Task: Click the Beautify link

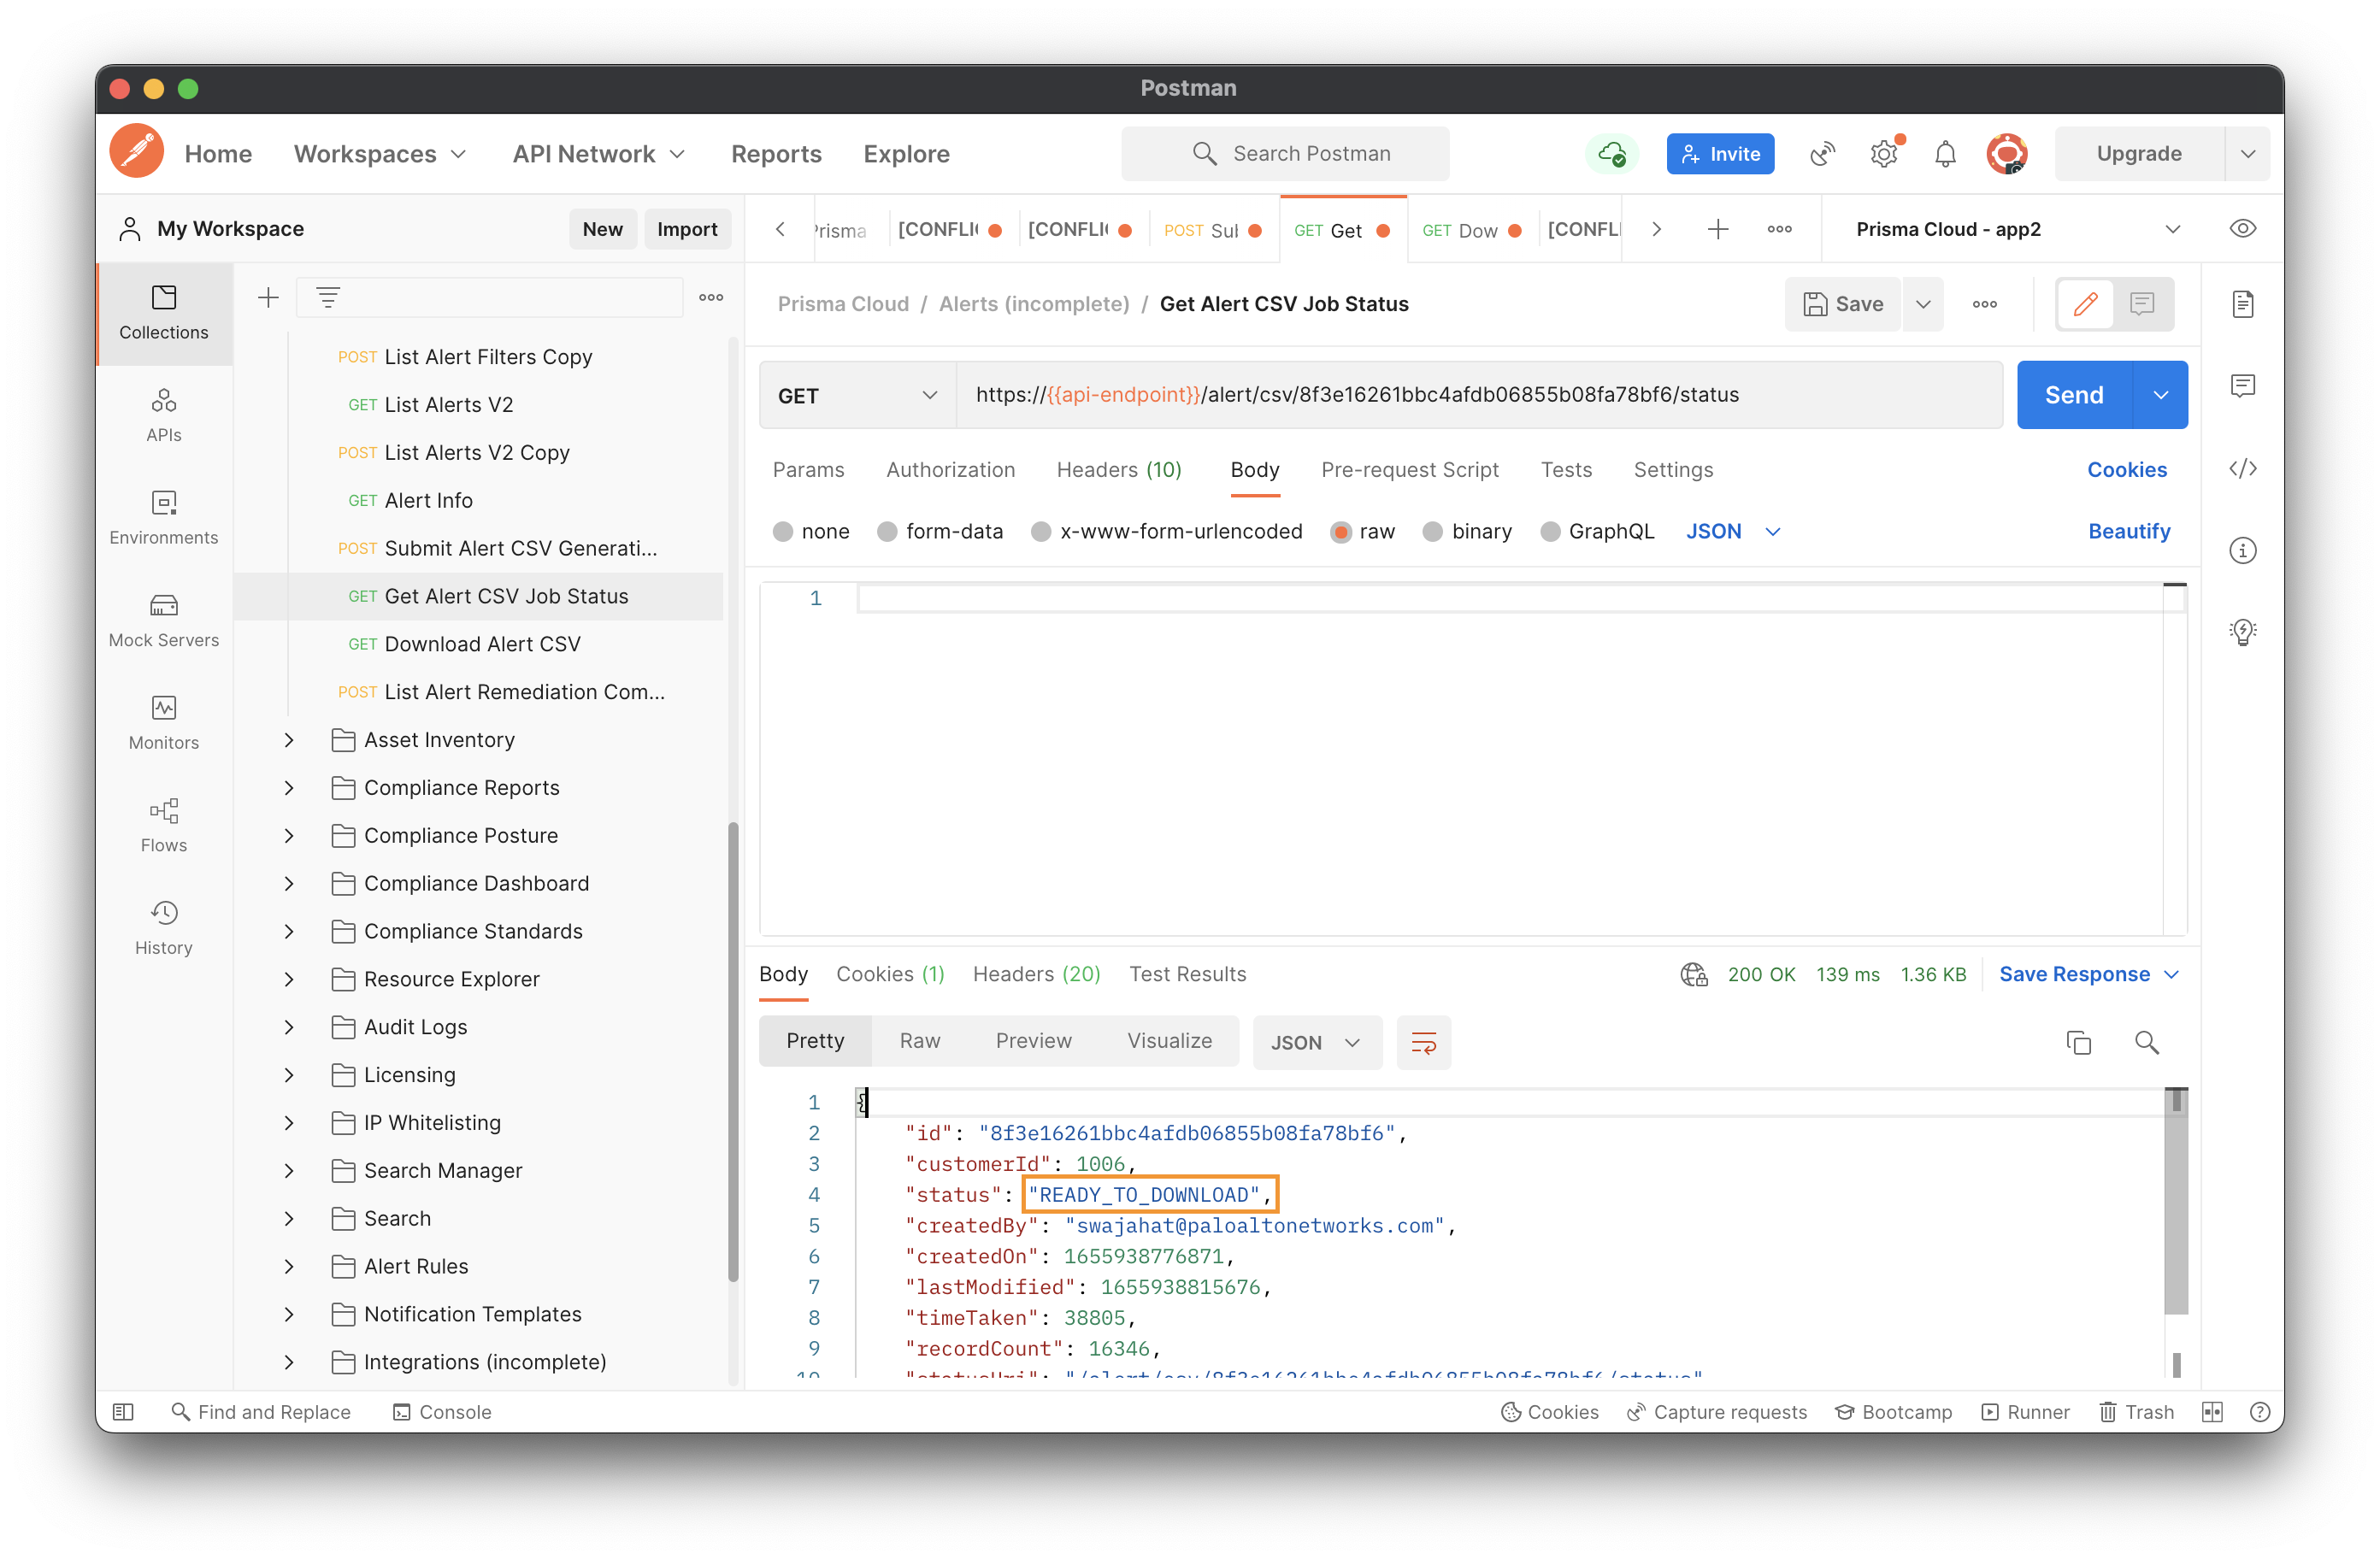Action: (x=2128, y=531)
